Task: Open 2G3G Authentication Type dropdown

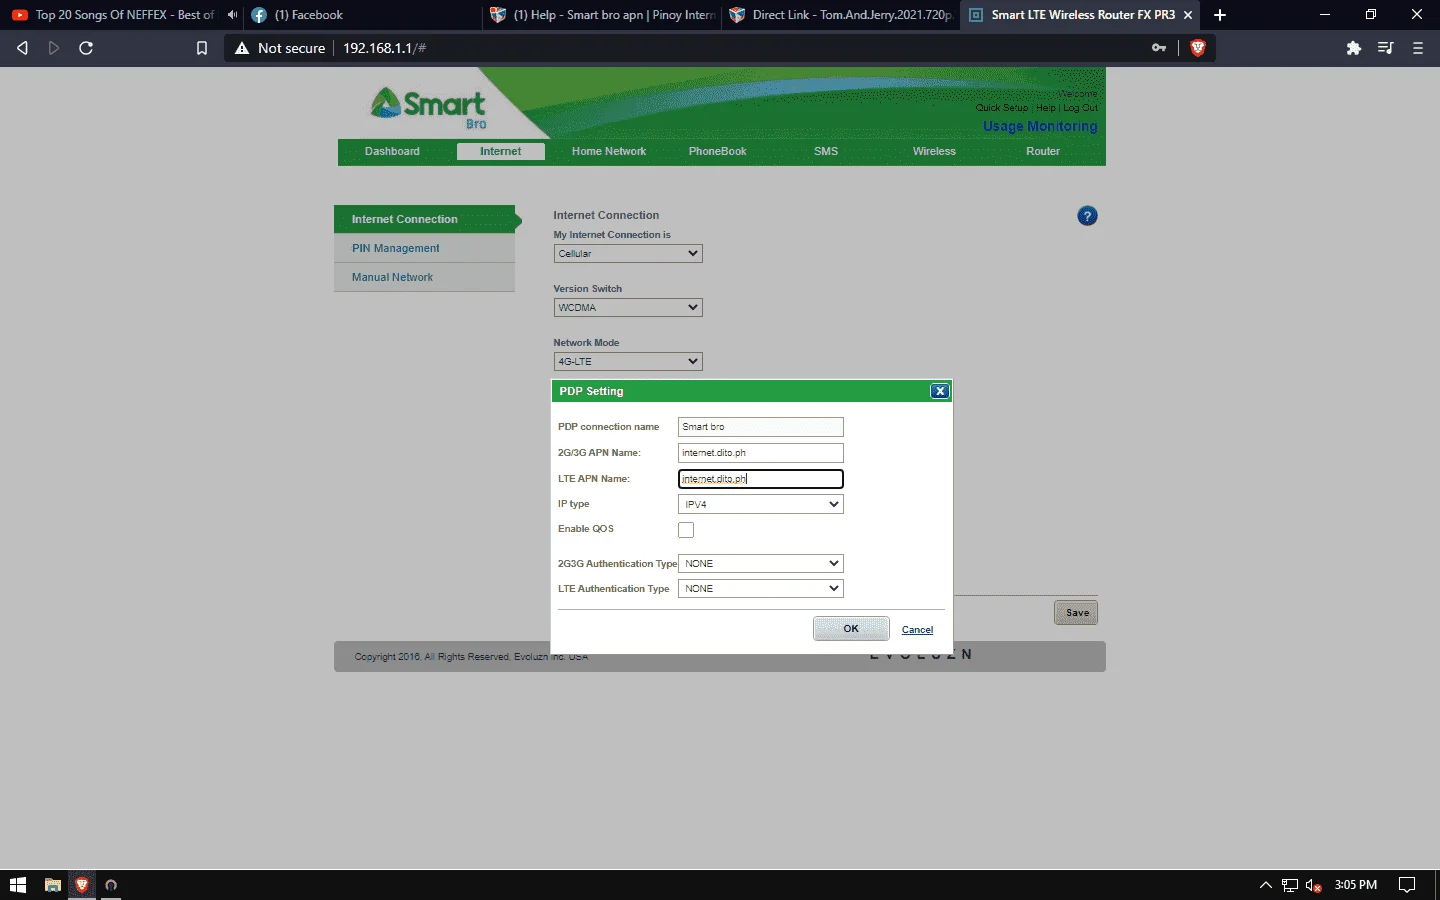Action: point(760,563)
